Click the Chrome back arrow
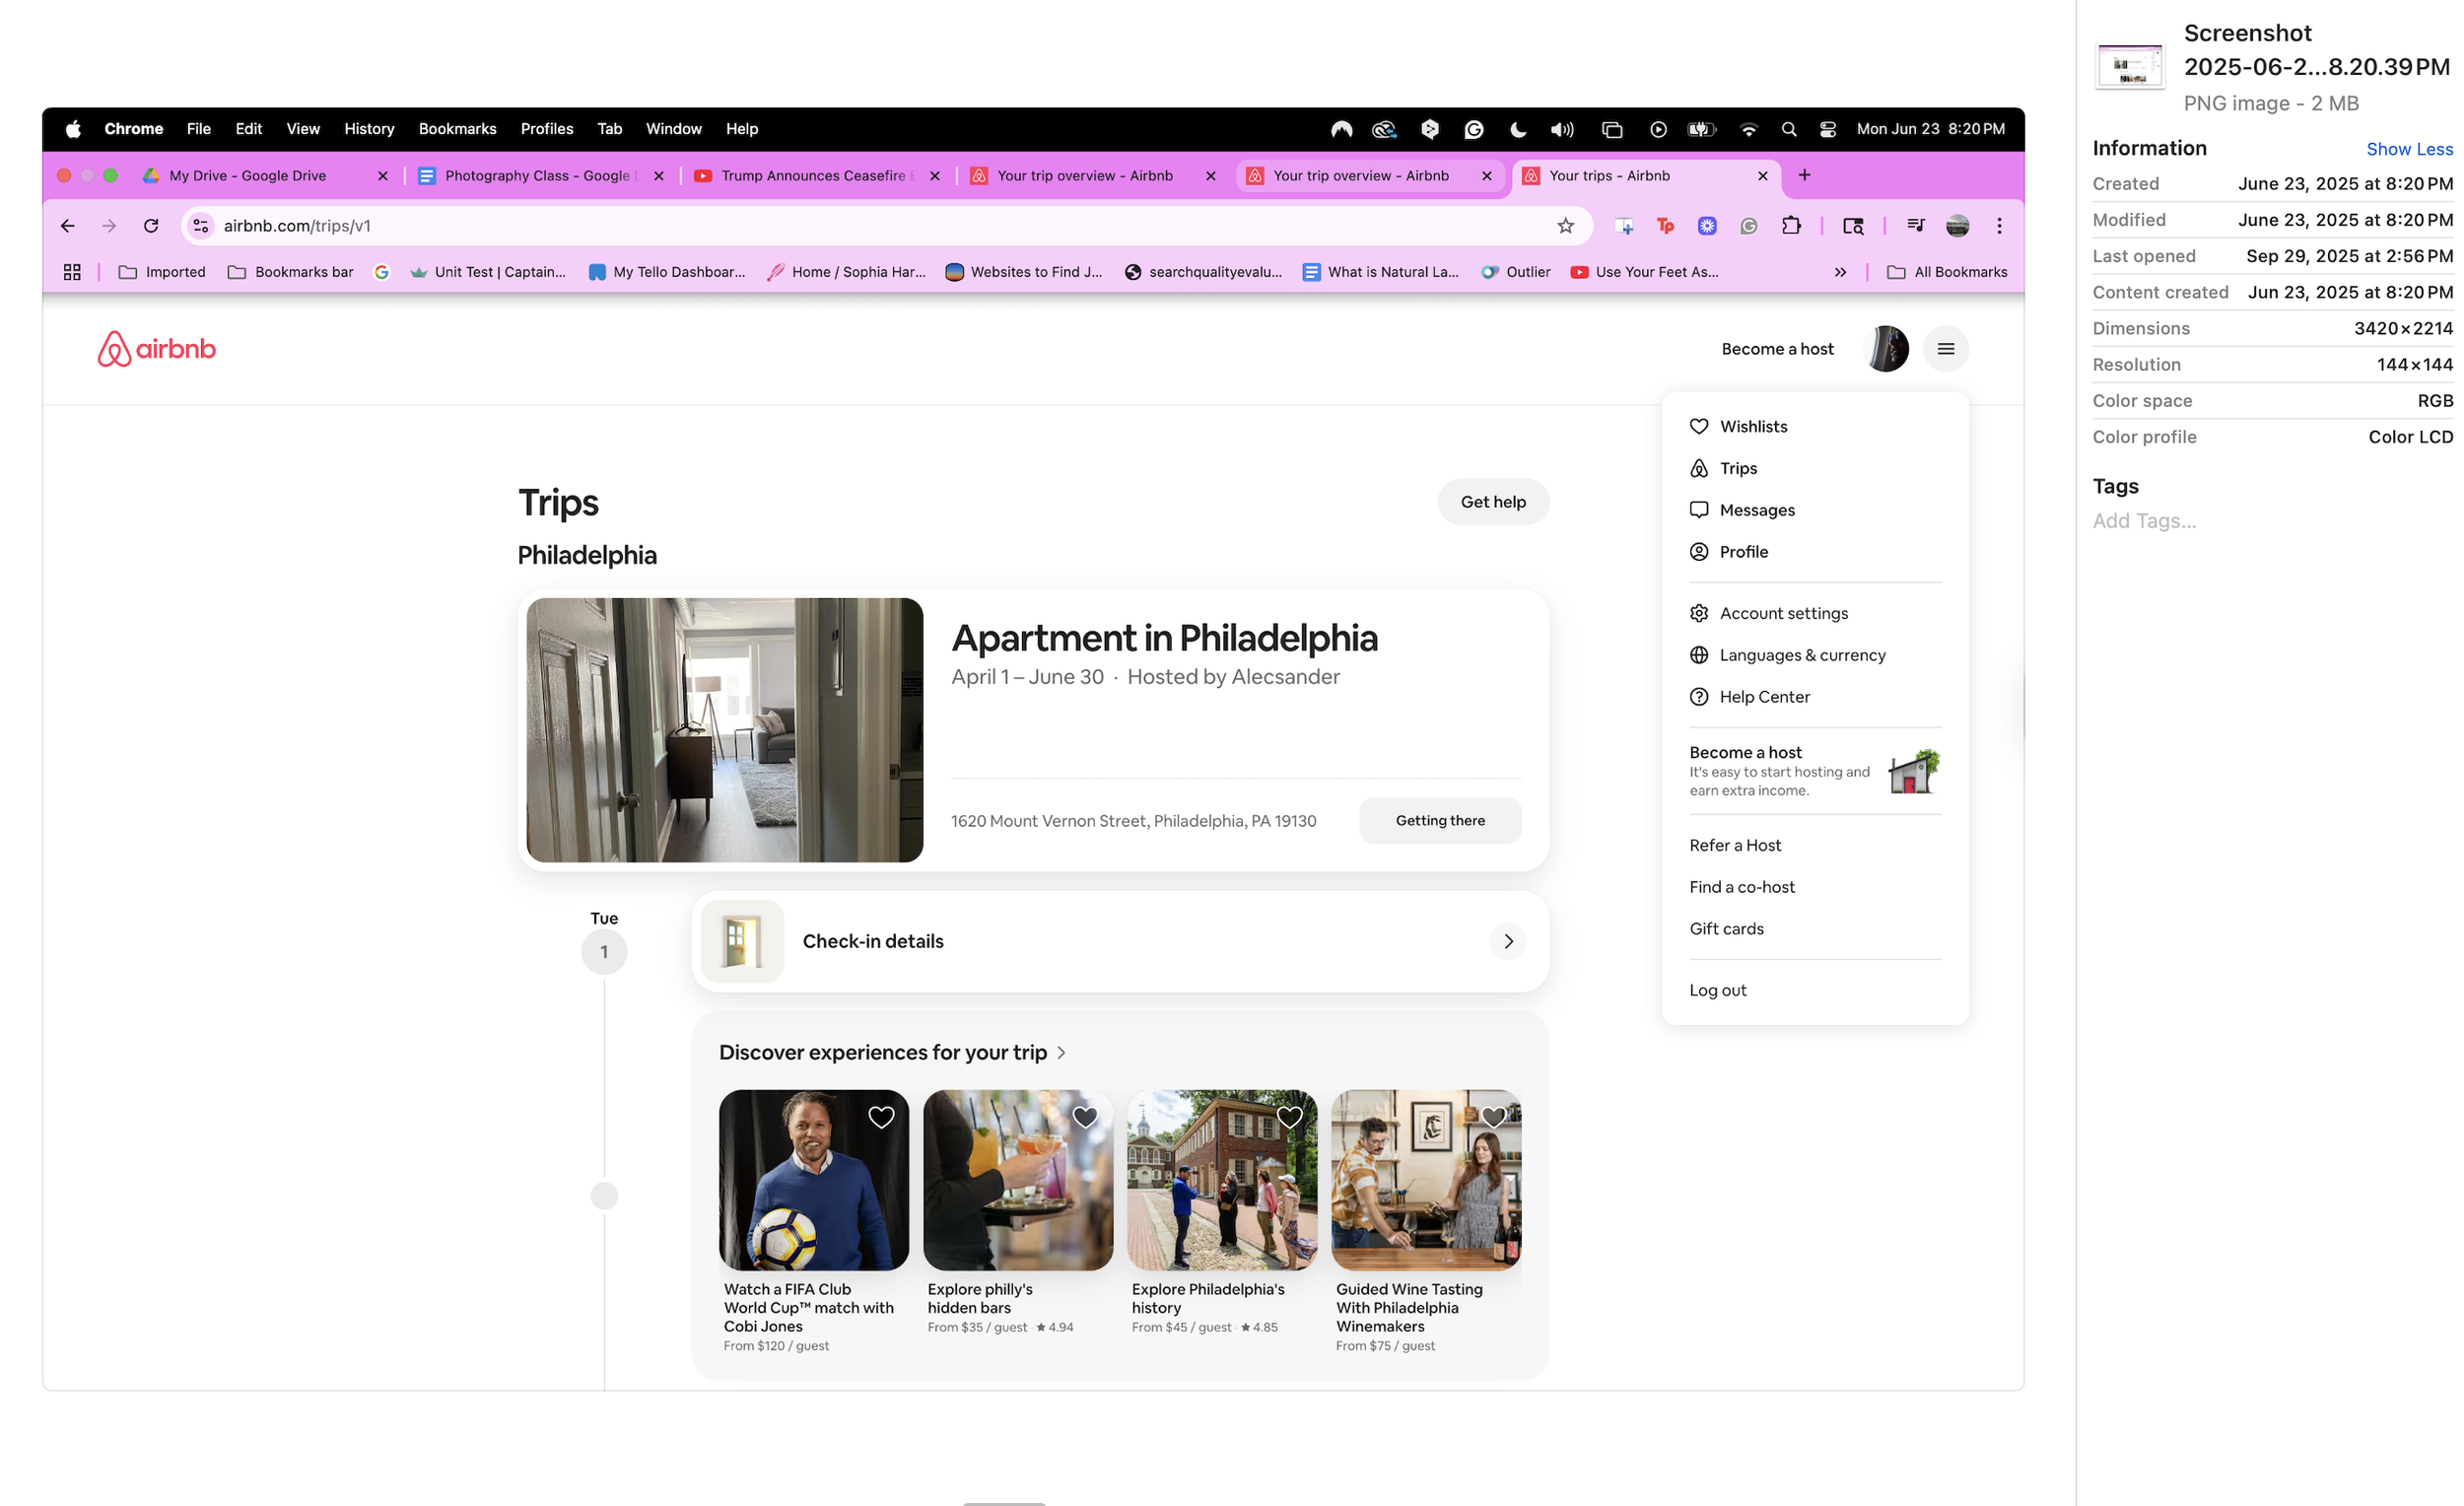 pyautogui.click(x=67, y=226)
